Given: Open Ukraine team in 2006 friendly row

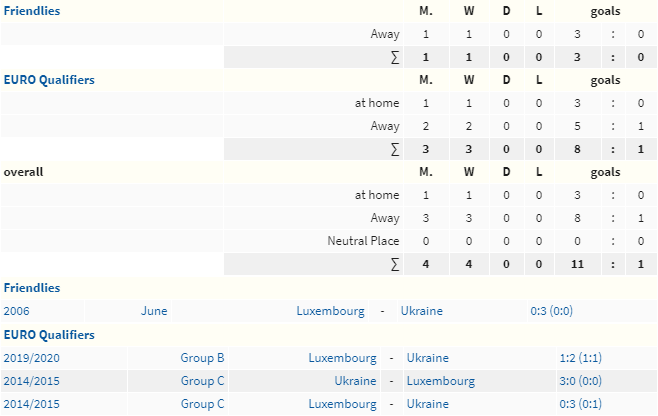Looking at the screenshot, I should tap(422, 311).
